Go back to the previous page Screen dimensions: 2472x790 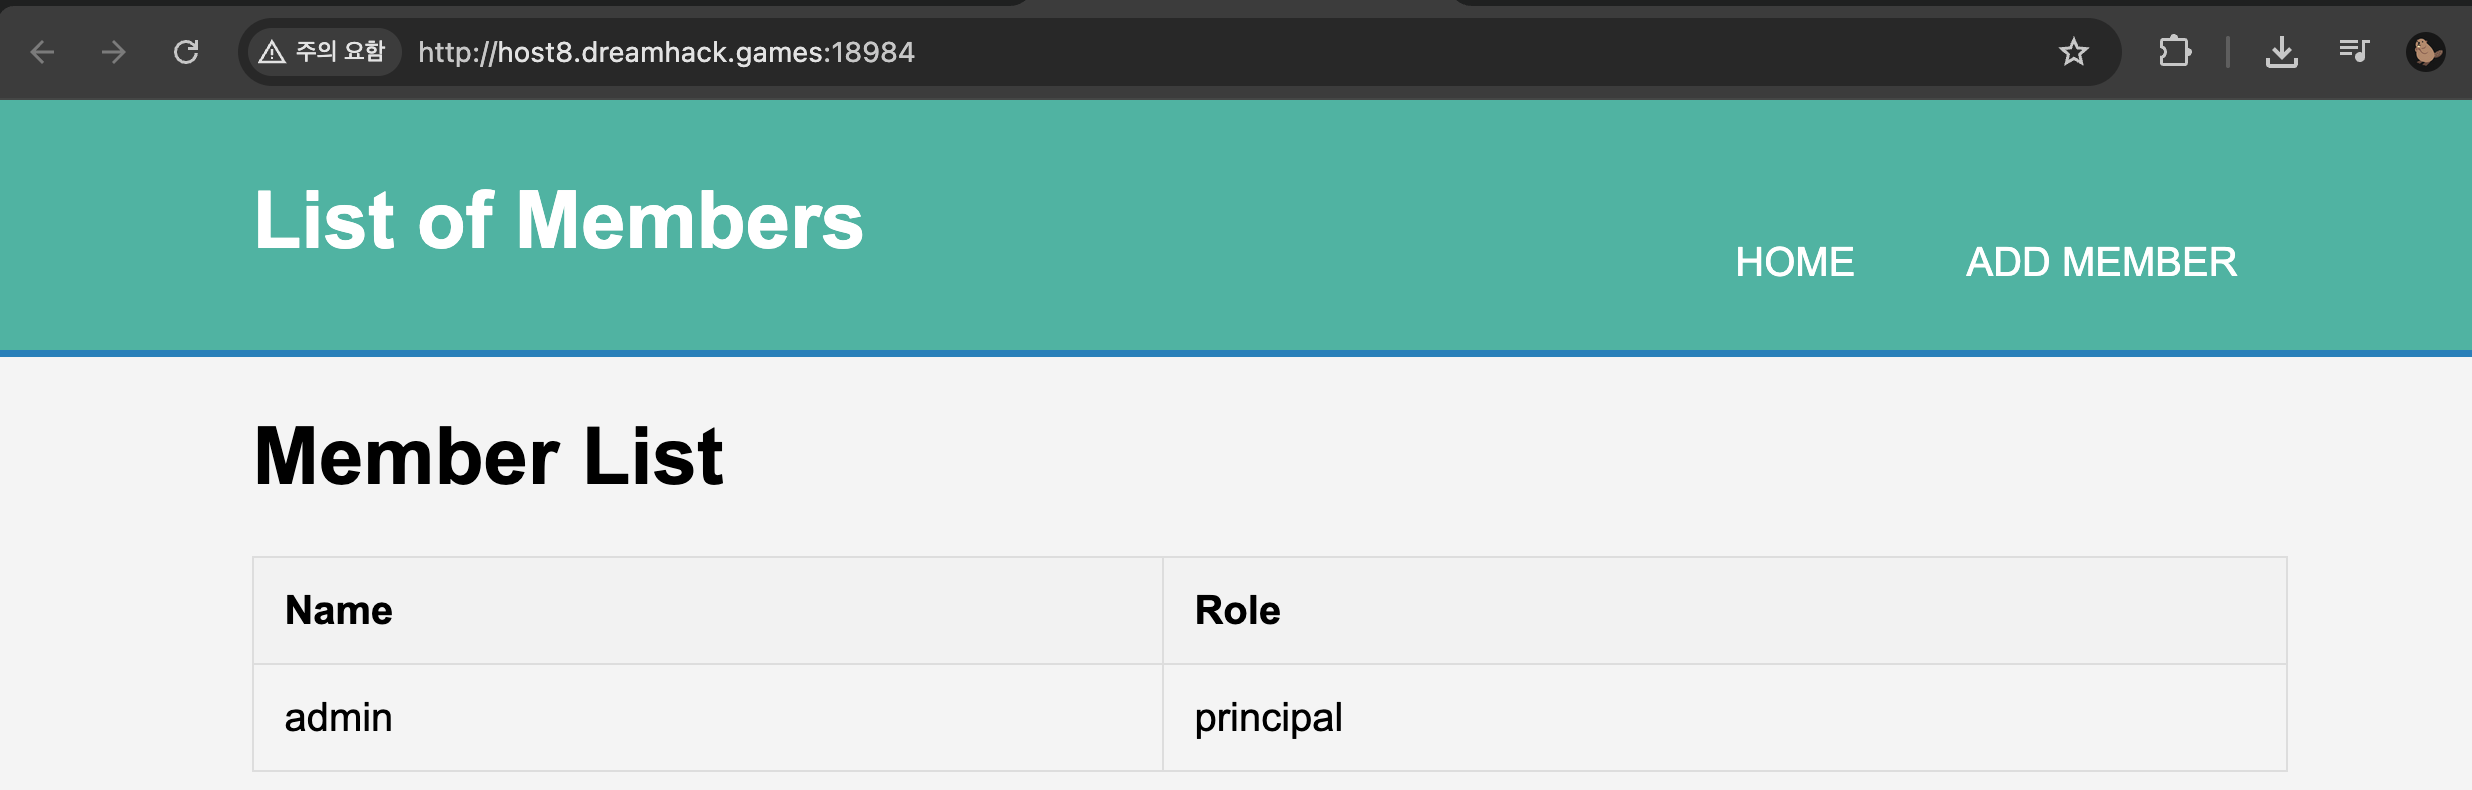[42, 52]
